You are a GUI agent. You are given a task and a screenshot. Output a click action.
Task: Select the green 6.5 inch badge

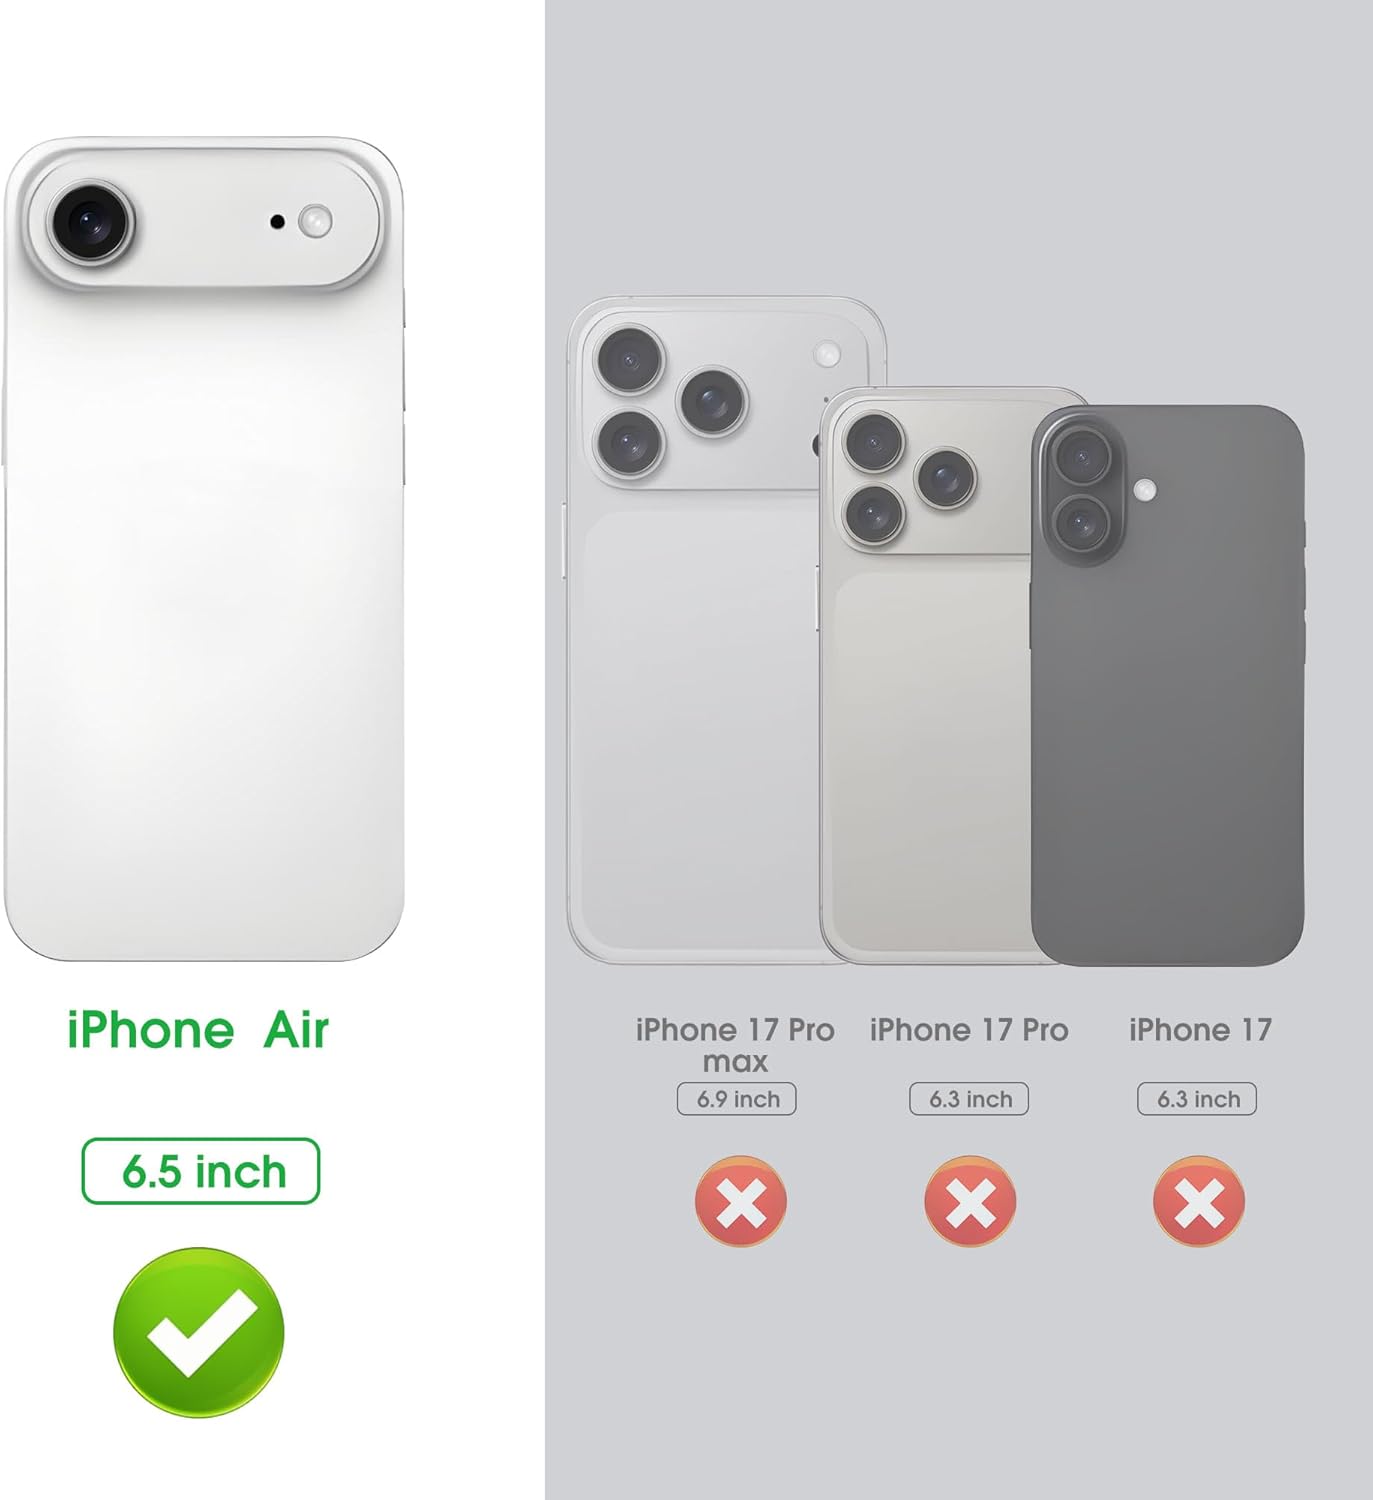(201, 1171)
